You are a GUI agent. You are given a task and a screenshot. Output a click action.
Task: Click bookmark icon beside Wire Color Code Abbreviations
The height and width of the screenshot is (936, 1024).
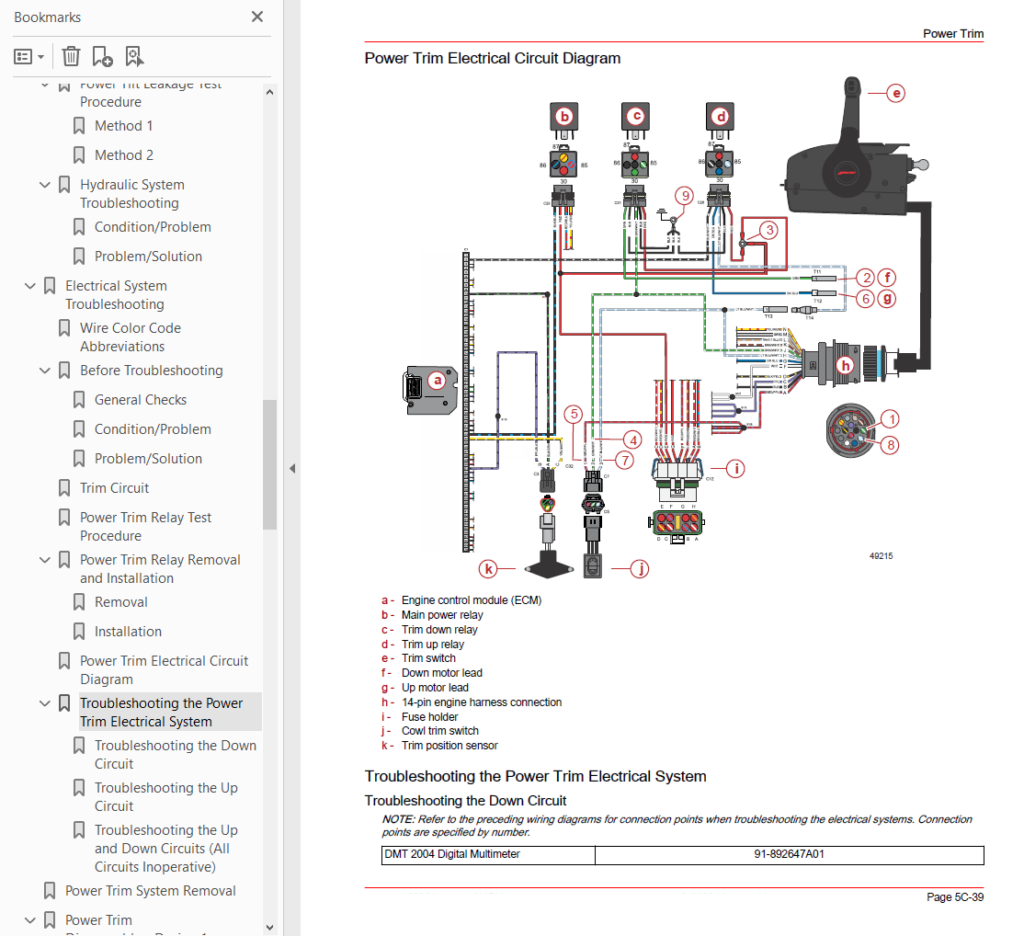tap(64, 328)
